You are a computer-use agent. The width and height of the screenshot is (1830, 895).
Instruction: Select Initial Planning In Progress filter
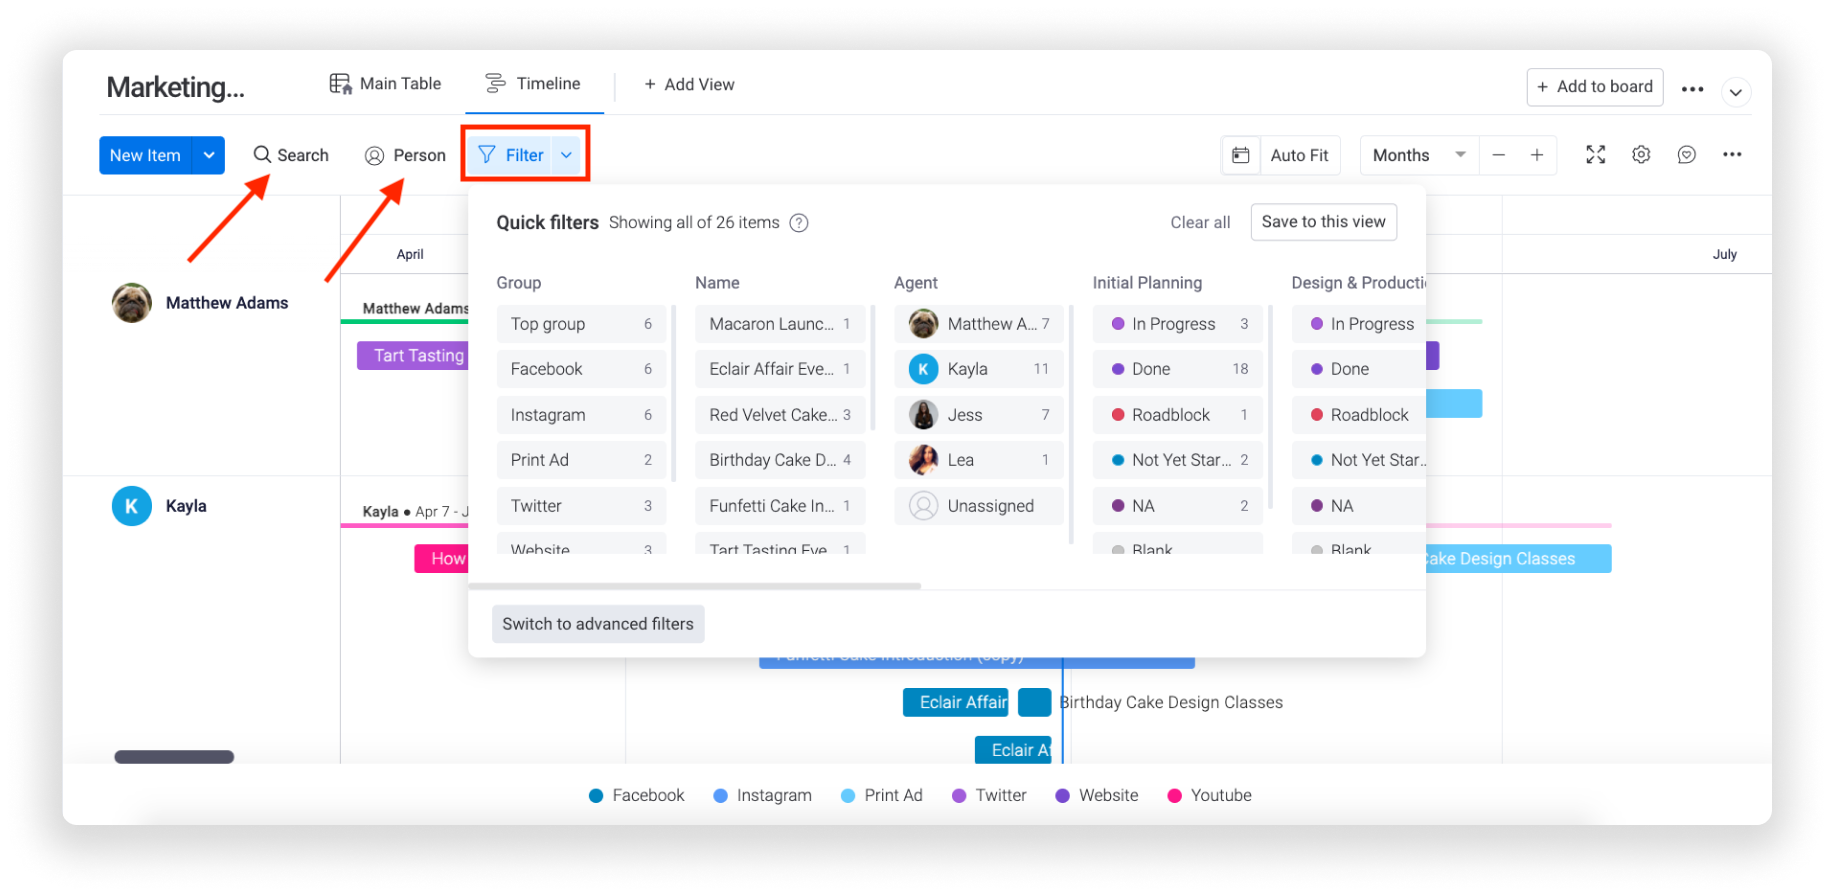click(x=1177, y=324)
